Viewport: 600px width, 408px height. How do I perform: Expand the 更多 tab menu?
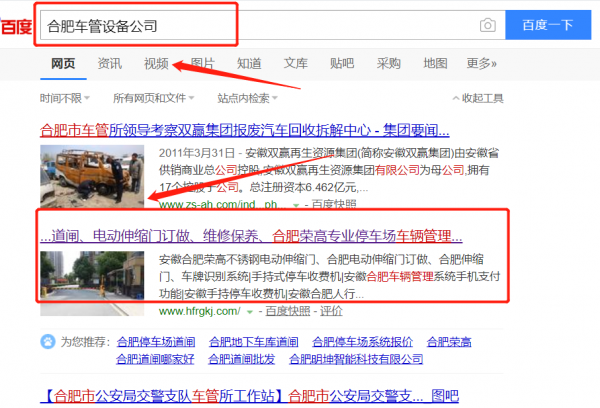tap(481, 64)
